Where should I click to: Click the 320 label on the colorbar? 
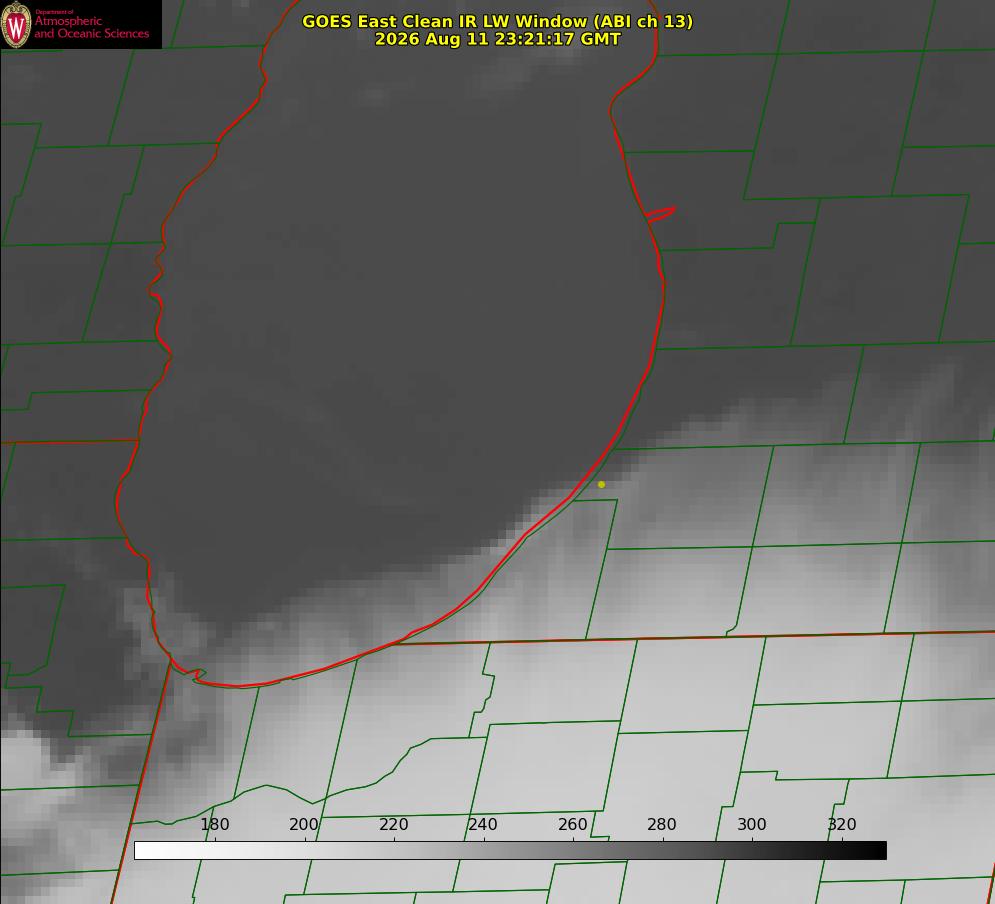(x=842, y=824)
